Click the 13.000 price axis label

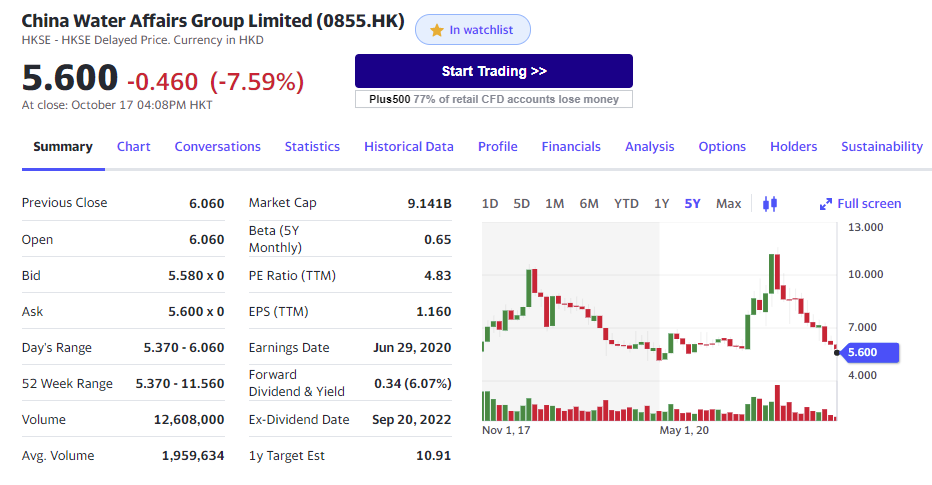point(865,227)
